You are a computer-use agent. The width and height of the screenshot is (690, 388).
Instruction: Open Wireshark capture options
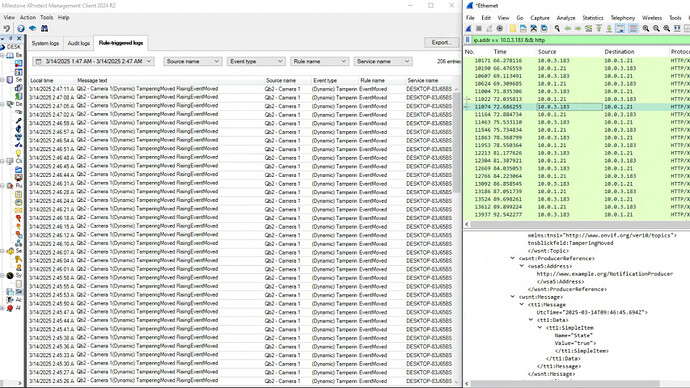[500, 29]
